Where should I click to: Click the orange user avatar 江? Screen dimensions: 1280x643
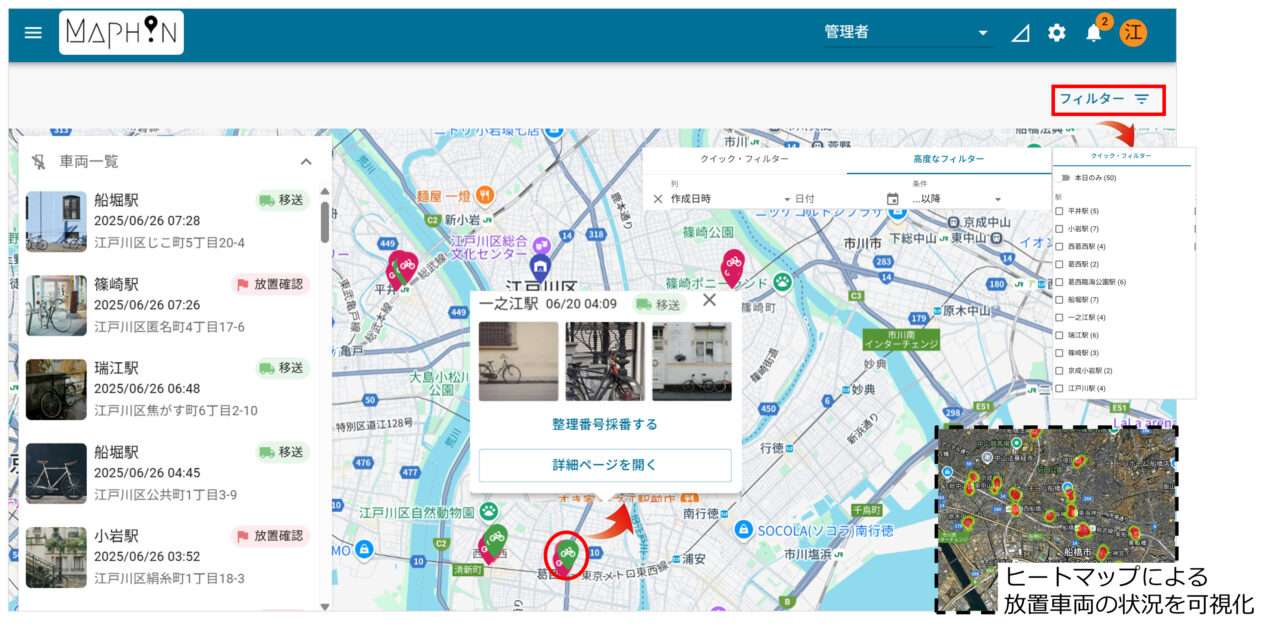tap(1133, 33)
